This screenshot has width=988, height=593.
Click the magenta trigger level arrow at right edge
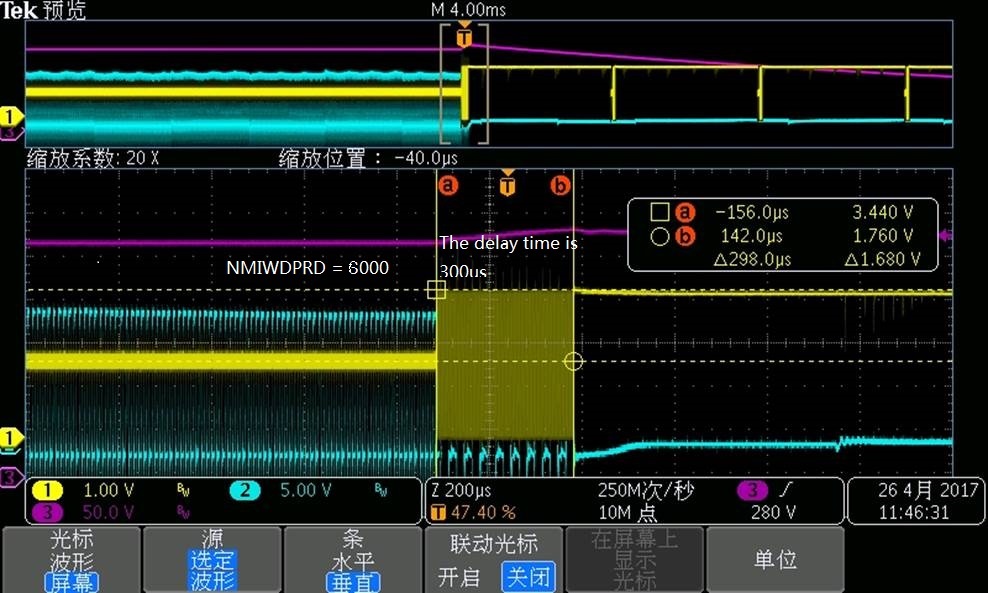(946, 235)
